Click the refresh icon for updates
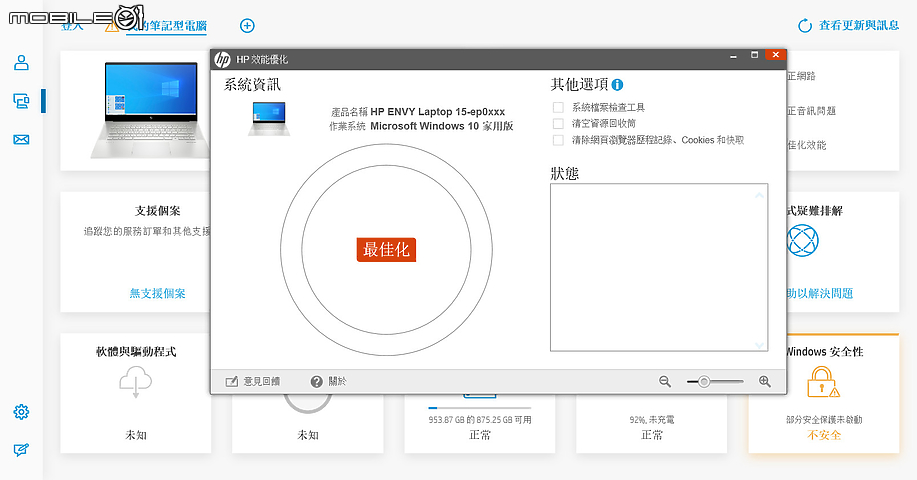The image size is (917, 480). [x=805, y=26]
